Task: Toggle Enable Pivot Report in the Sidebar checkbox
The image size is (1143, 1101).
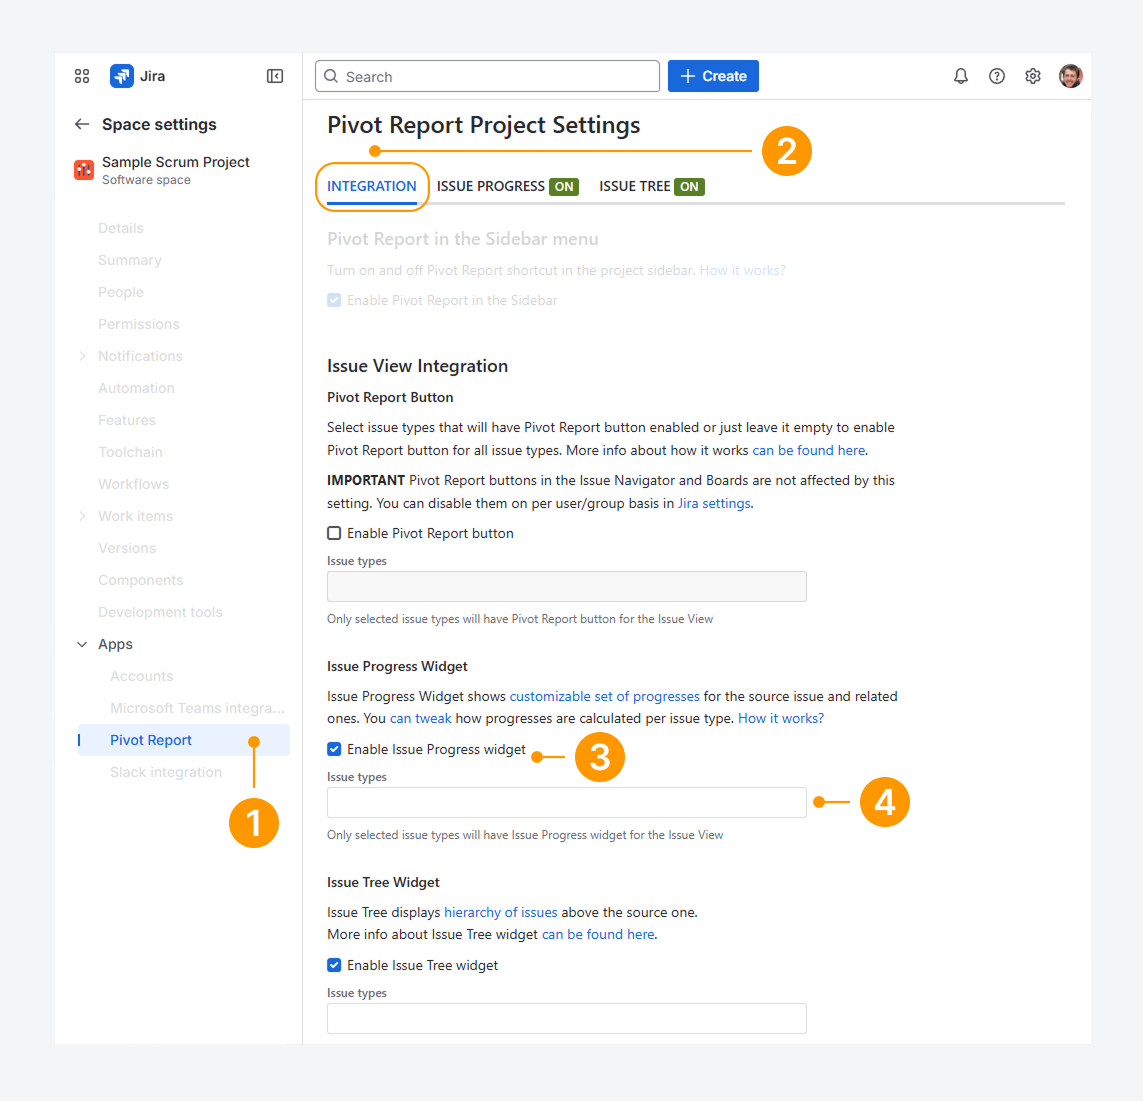Action: (334, 300)
